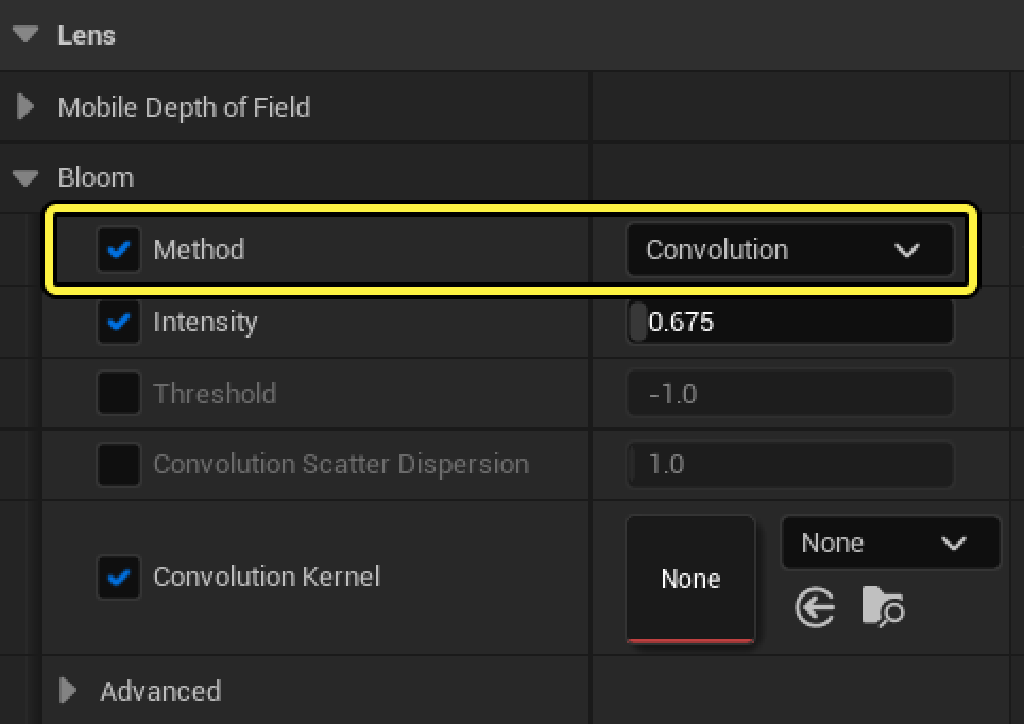Click the use selected asset arrow icon
1024x724 pixels.
pyautogui.click(x=815, y=607)
